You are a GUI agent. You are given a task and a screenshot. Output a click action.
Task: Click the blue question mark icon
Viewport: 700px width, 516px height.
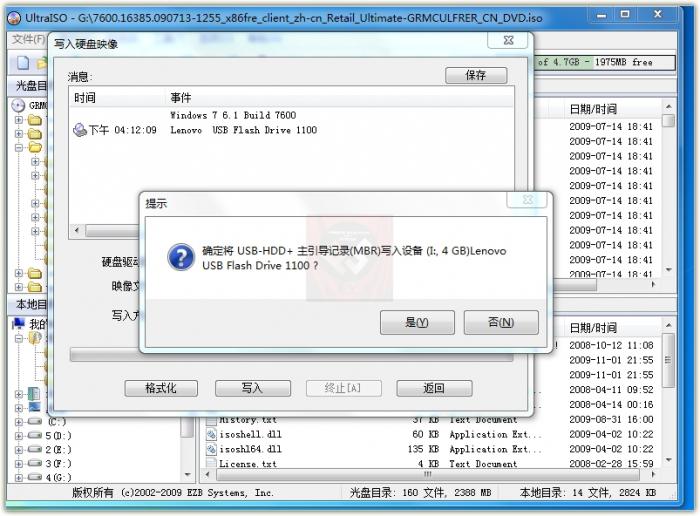point(181,257)
